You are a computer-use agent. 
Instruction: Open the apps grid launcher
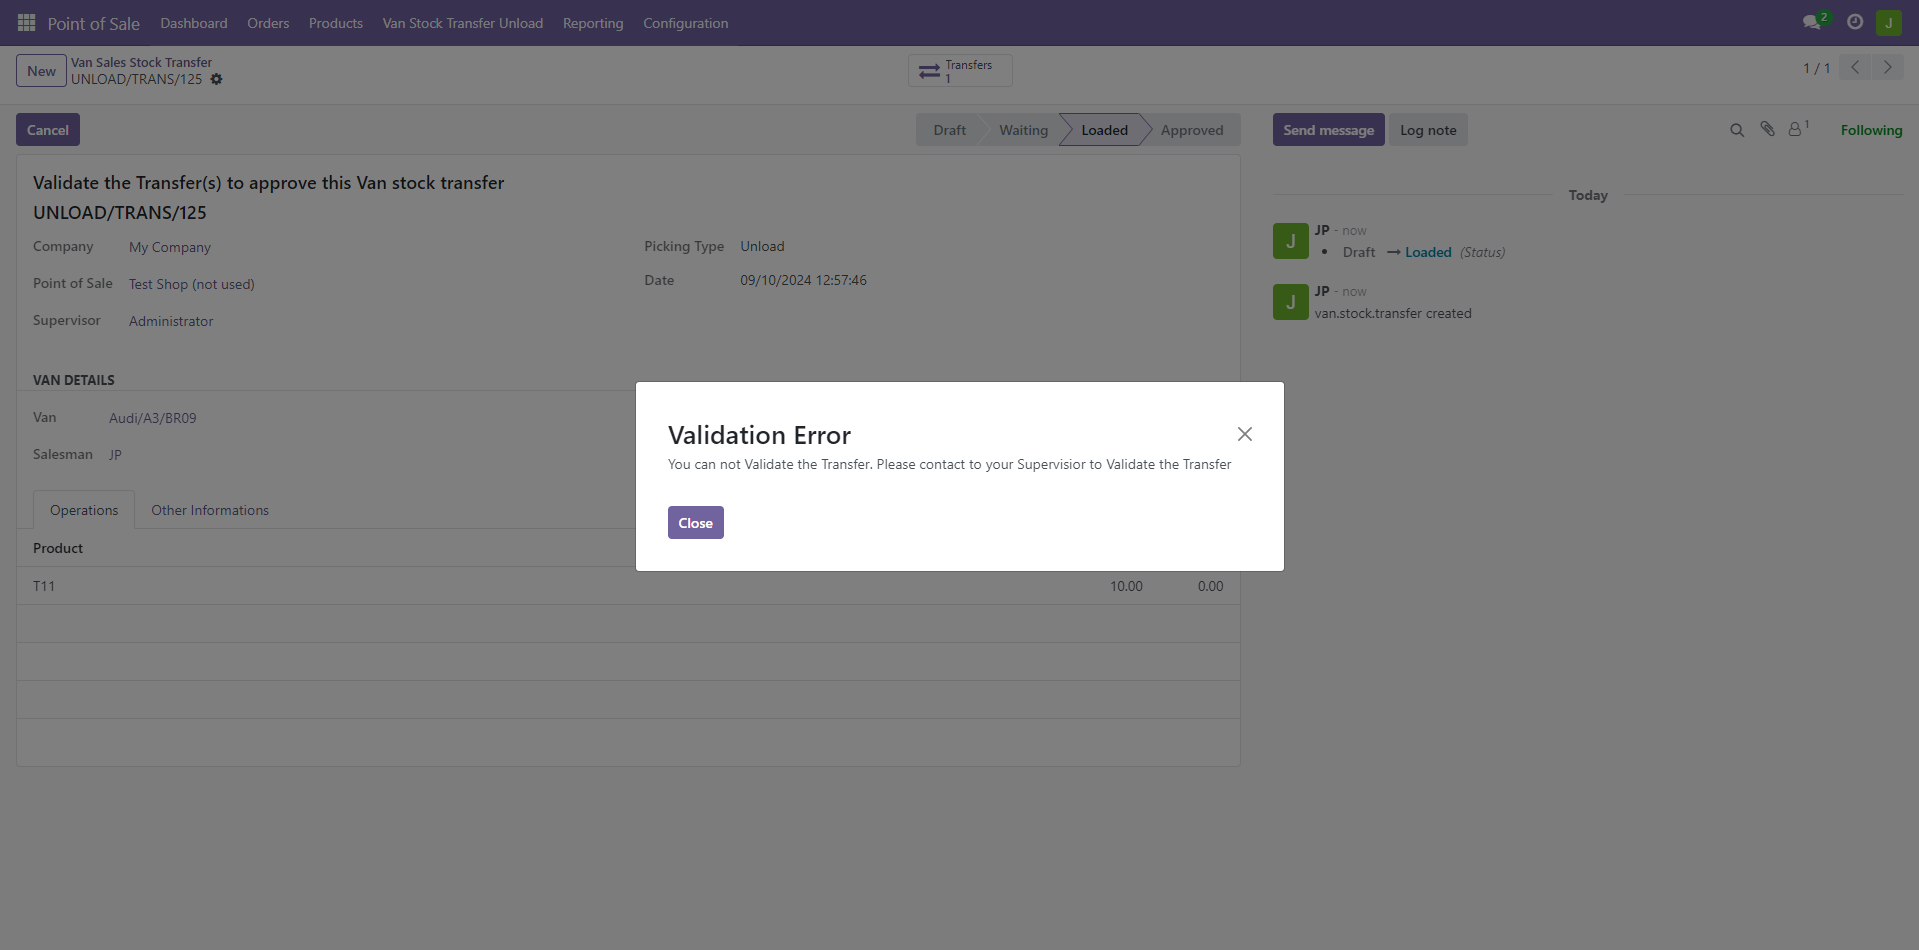pos(25,21)
